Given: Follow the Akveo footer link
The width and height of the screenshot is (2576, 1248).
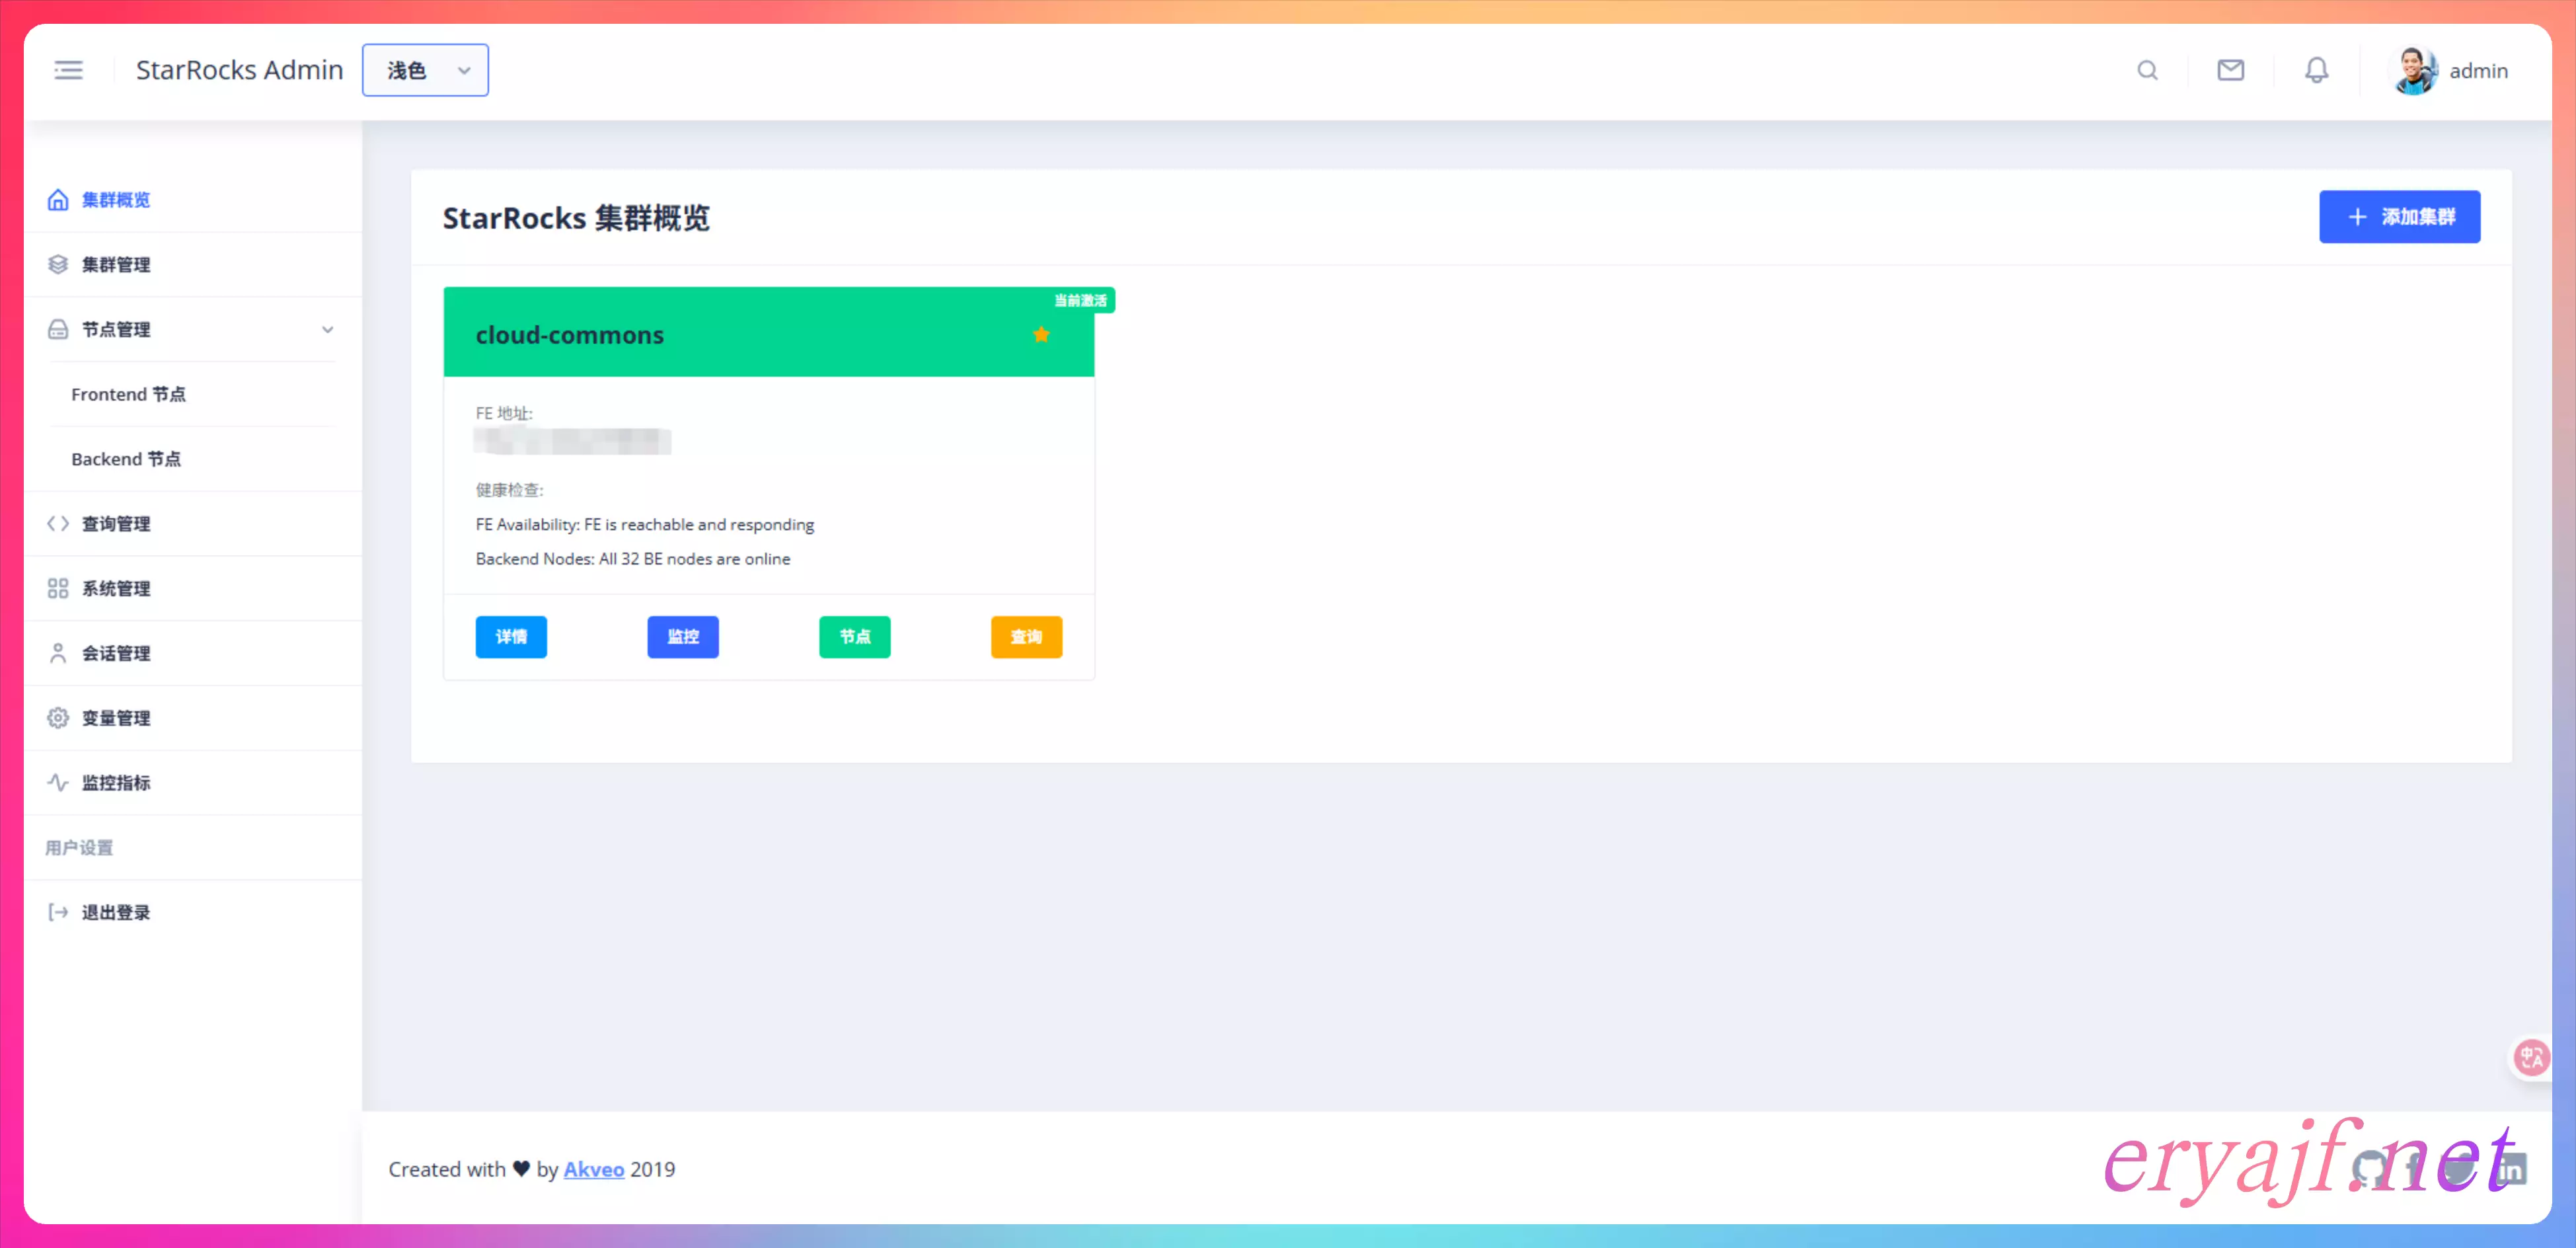Looking at the screenshot, I should pos(593,1169).
